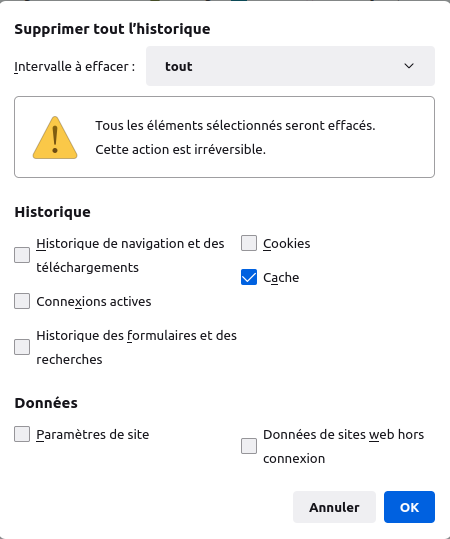Image resolution: width=450 pixels, height=539 pixels.
Task: Click the "Cette action est irréversible" warning text
Action: [180, 150]
